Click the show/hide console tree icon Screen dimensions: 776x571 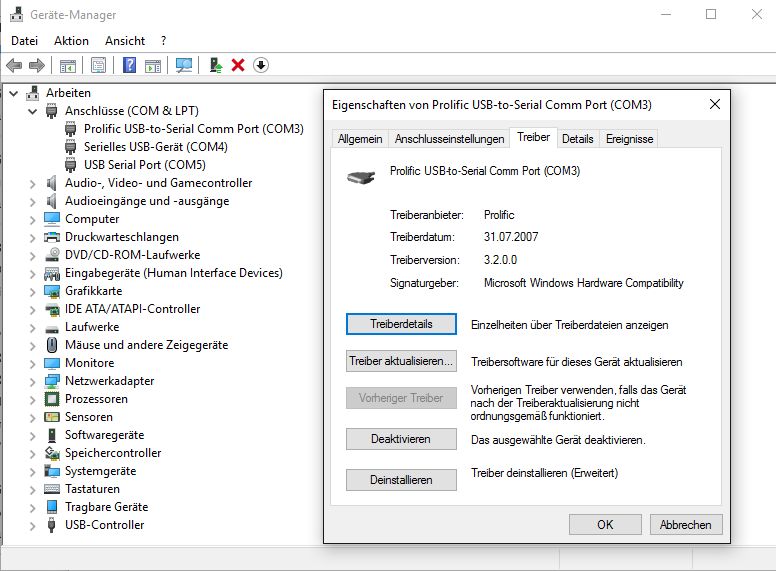click(68, 65)
